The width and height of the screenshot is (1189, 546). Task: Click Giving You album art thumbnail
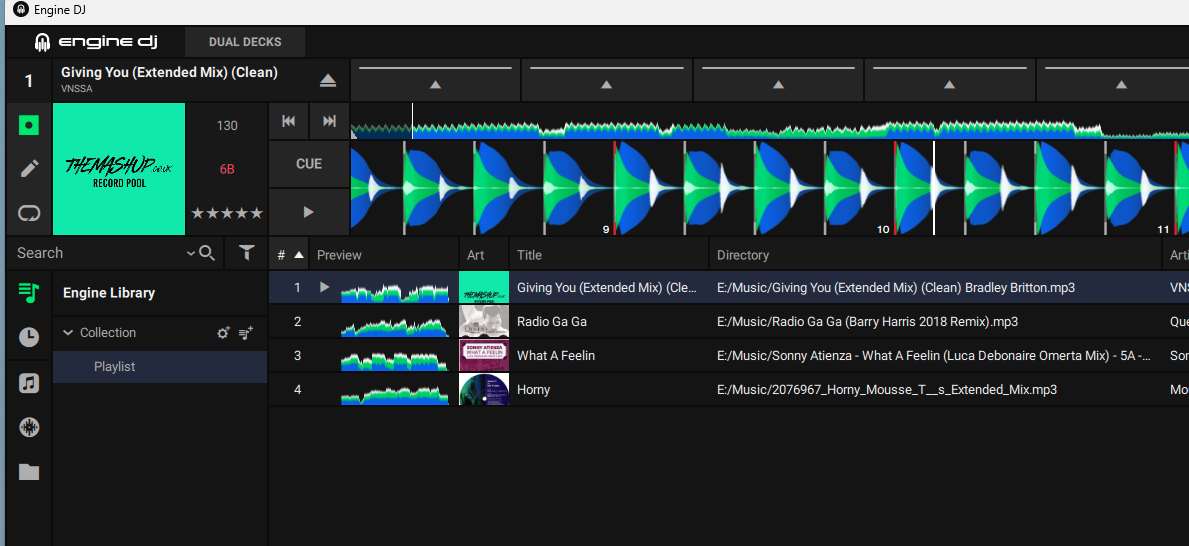click(x=484, y=288)
